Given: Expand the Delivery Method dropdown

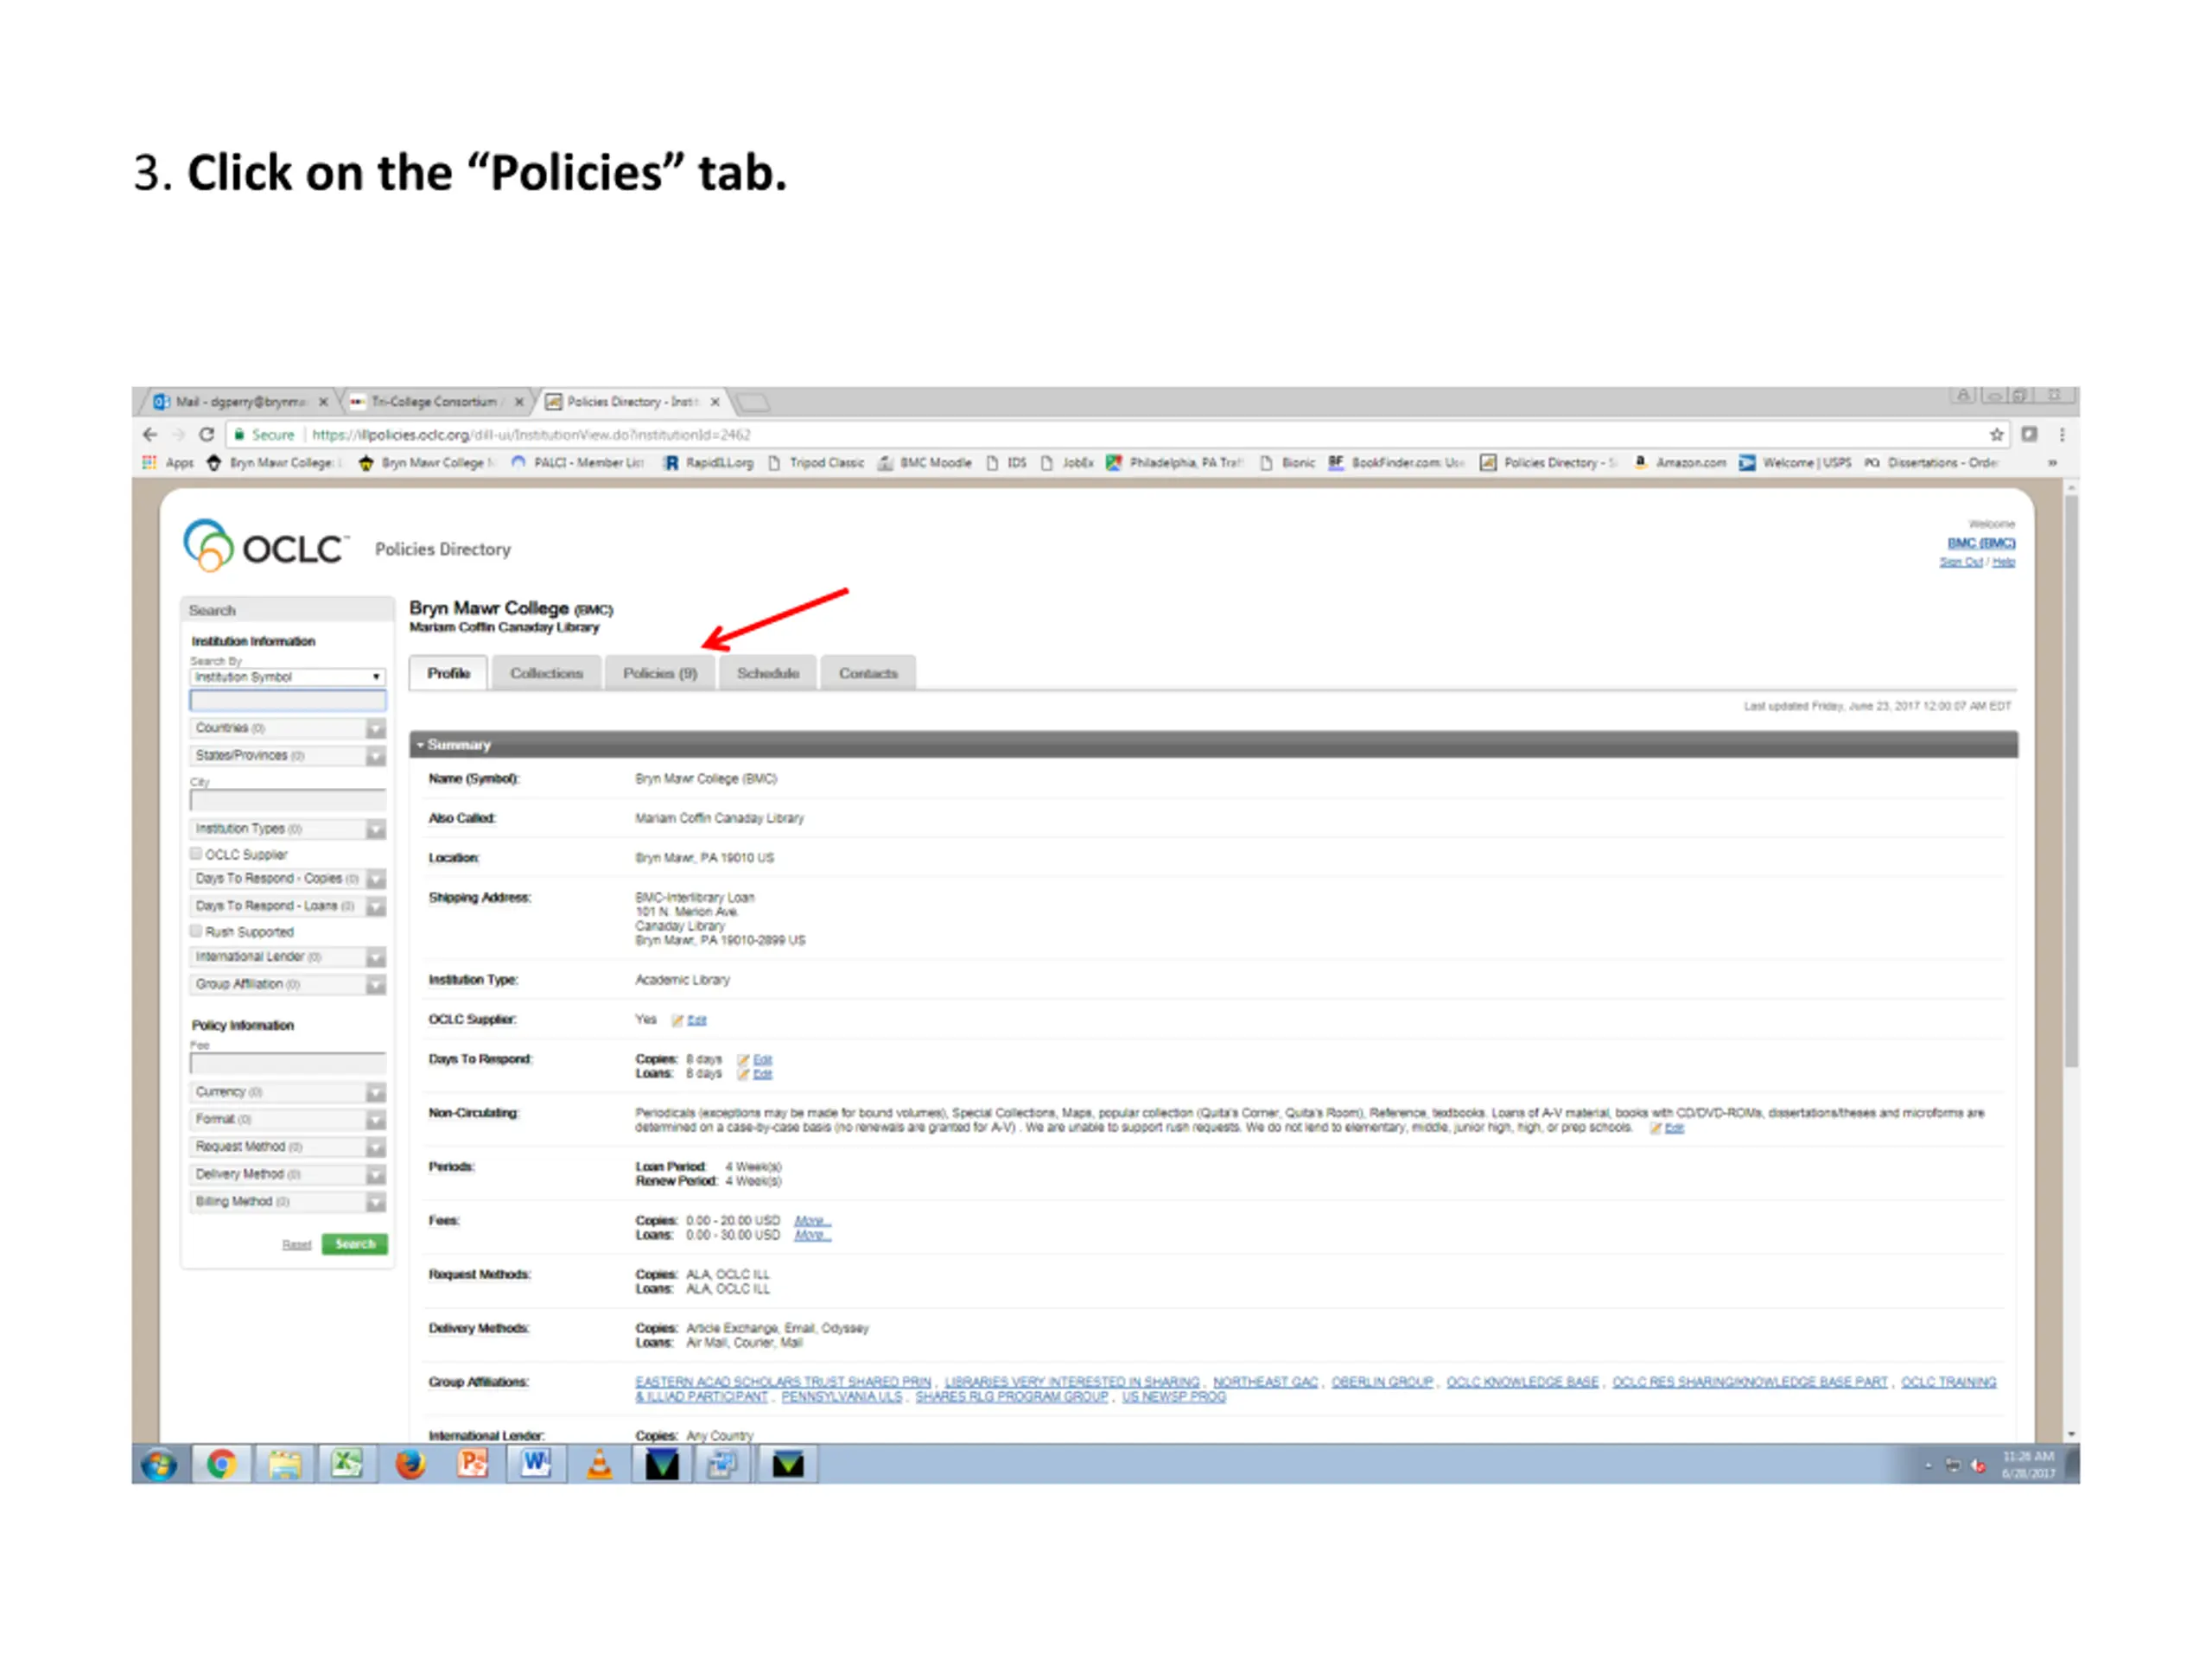Looking at the screenshot, I should [375, 1174].
